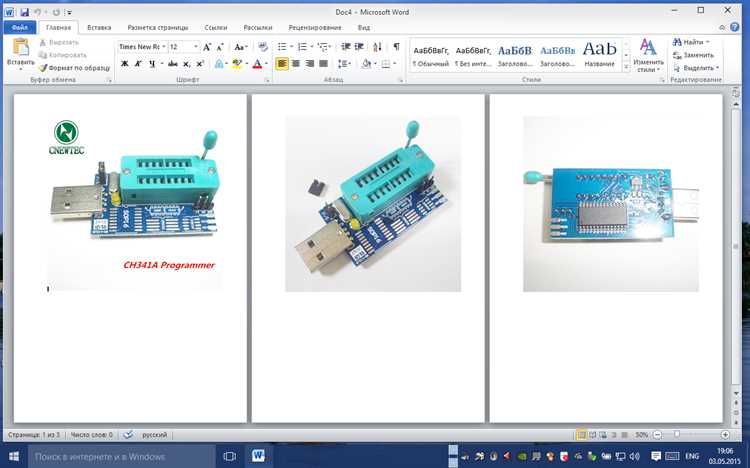
Task: Center the paragraph text
Action: click(x=296, y=64)
